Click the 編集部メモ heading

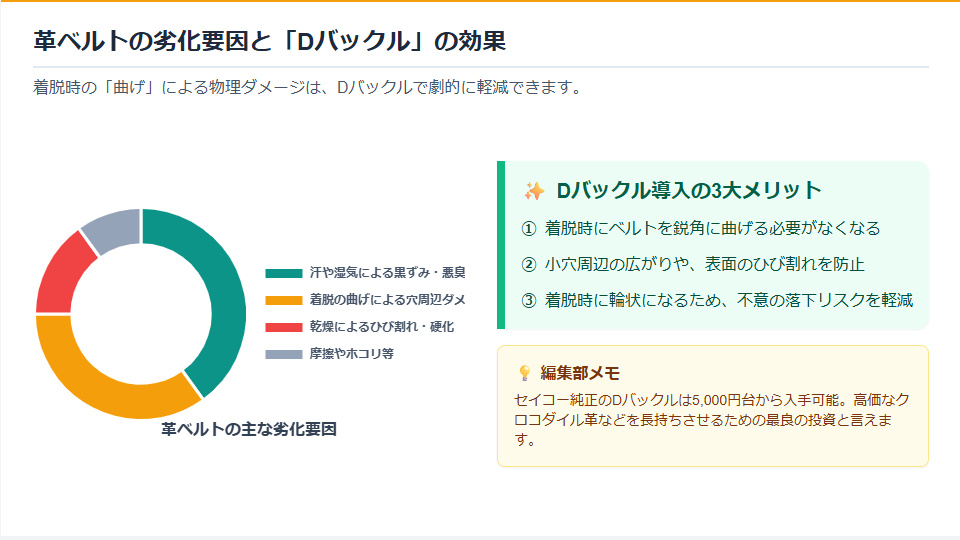point(580,373)
